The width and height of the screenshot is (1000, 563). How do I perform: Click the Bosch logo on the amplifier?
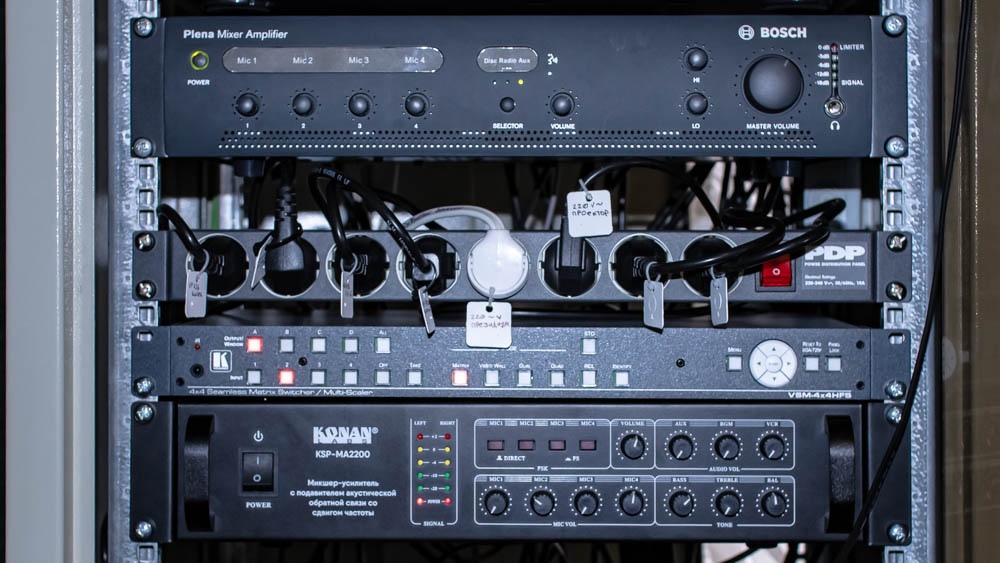[x=772, y=32]
